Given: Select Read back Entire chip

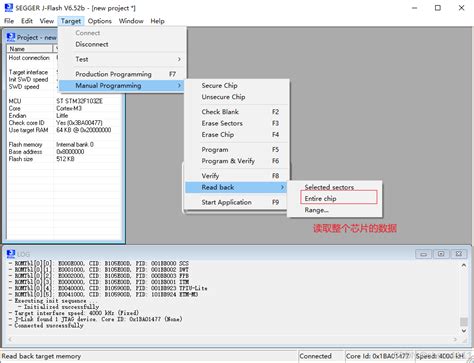Looking at the screenshot, I should [334, 199].
